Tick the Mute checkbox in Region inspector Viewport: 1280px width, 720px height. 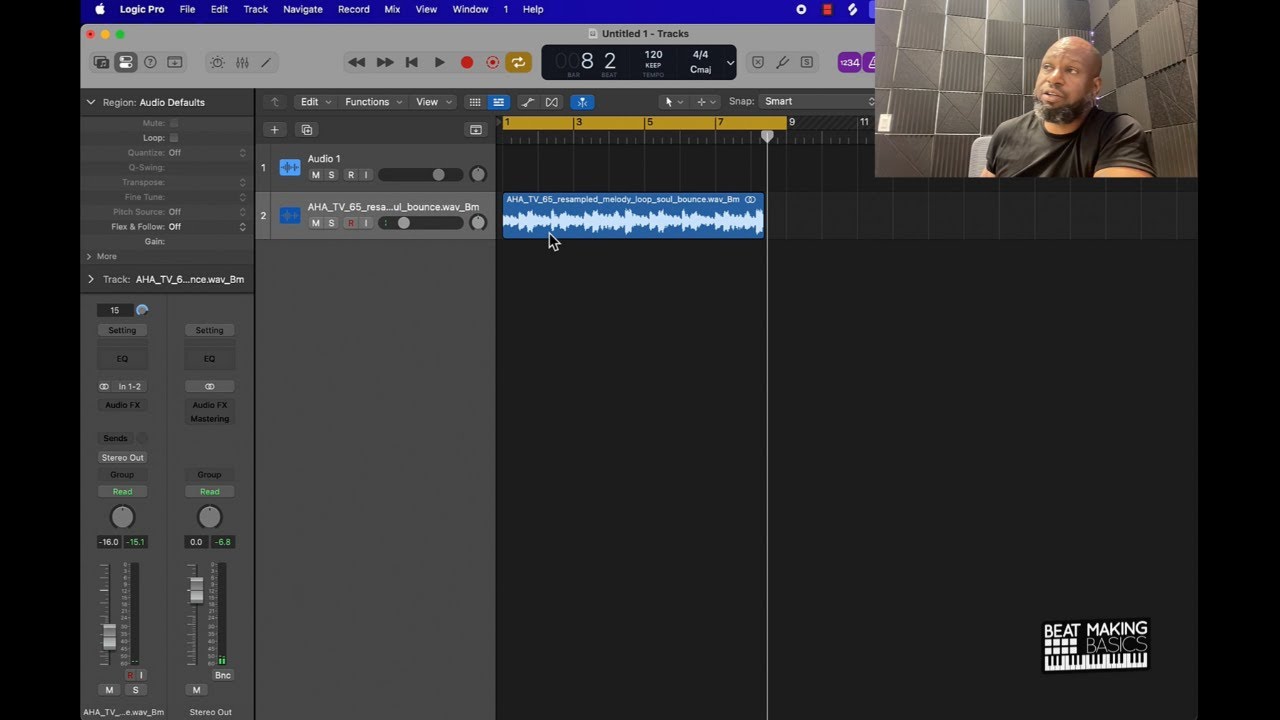pyautogui.click(x=174, y=123)
